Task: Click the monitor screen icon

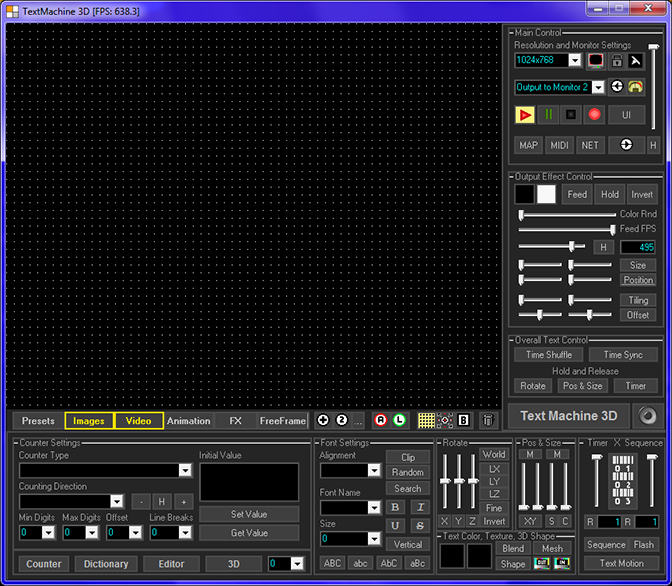Action: click(x=596, y=60)
